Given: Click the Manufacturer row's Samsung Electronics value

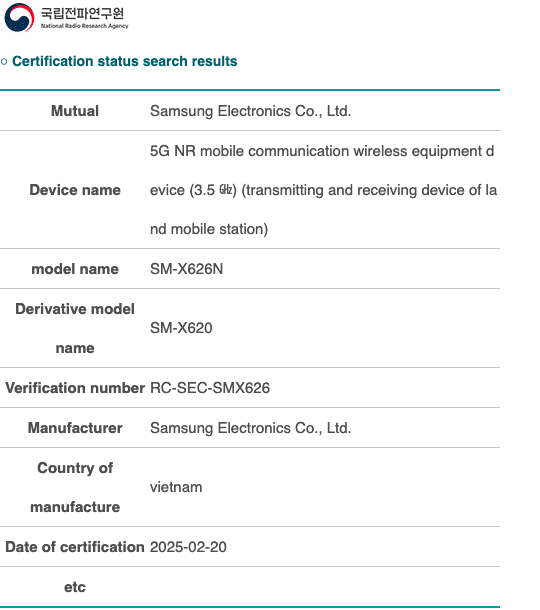Looking at the screenshot, I should pos(251,428).
